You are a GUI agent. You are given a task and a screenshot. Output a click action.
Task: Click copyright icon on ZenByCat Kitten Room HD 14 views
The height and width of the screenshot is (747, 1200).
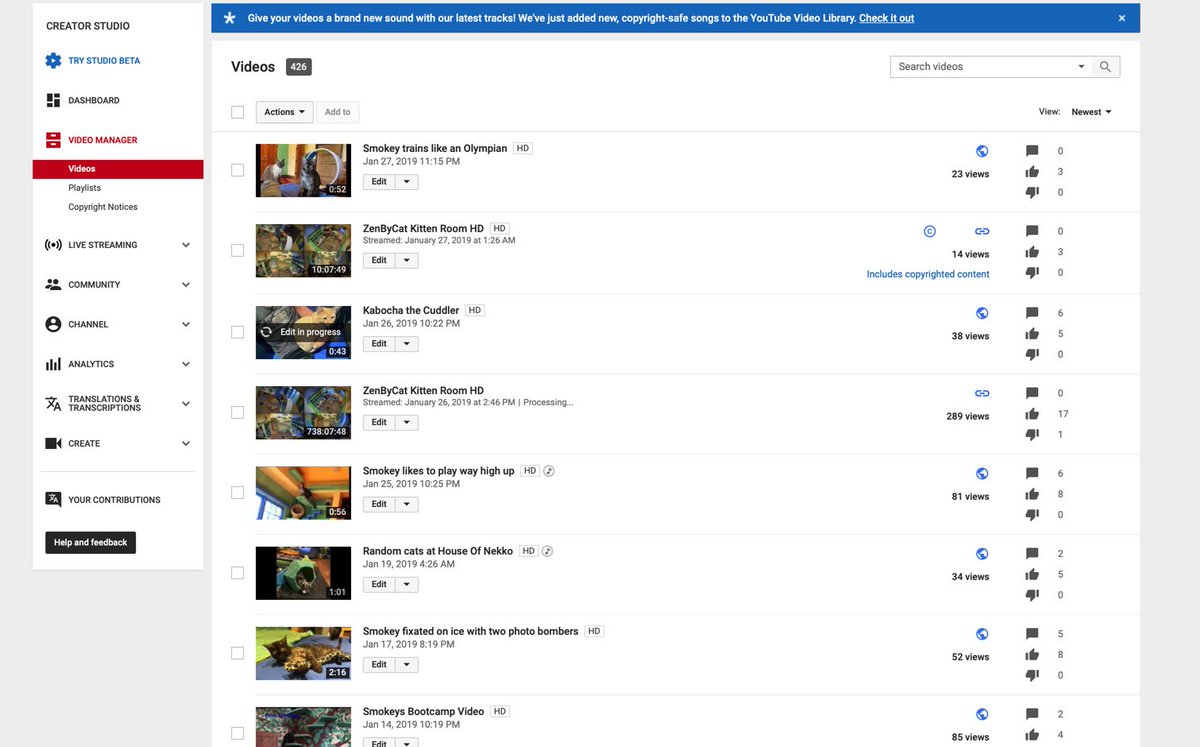(929, 231)
